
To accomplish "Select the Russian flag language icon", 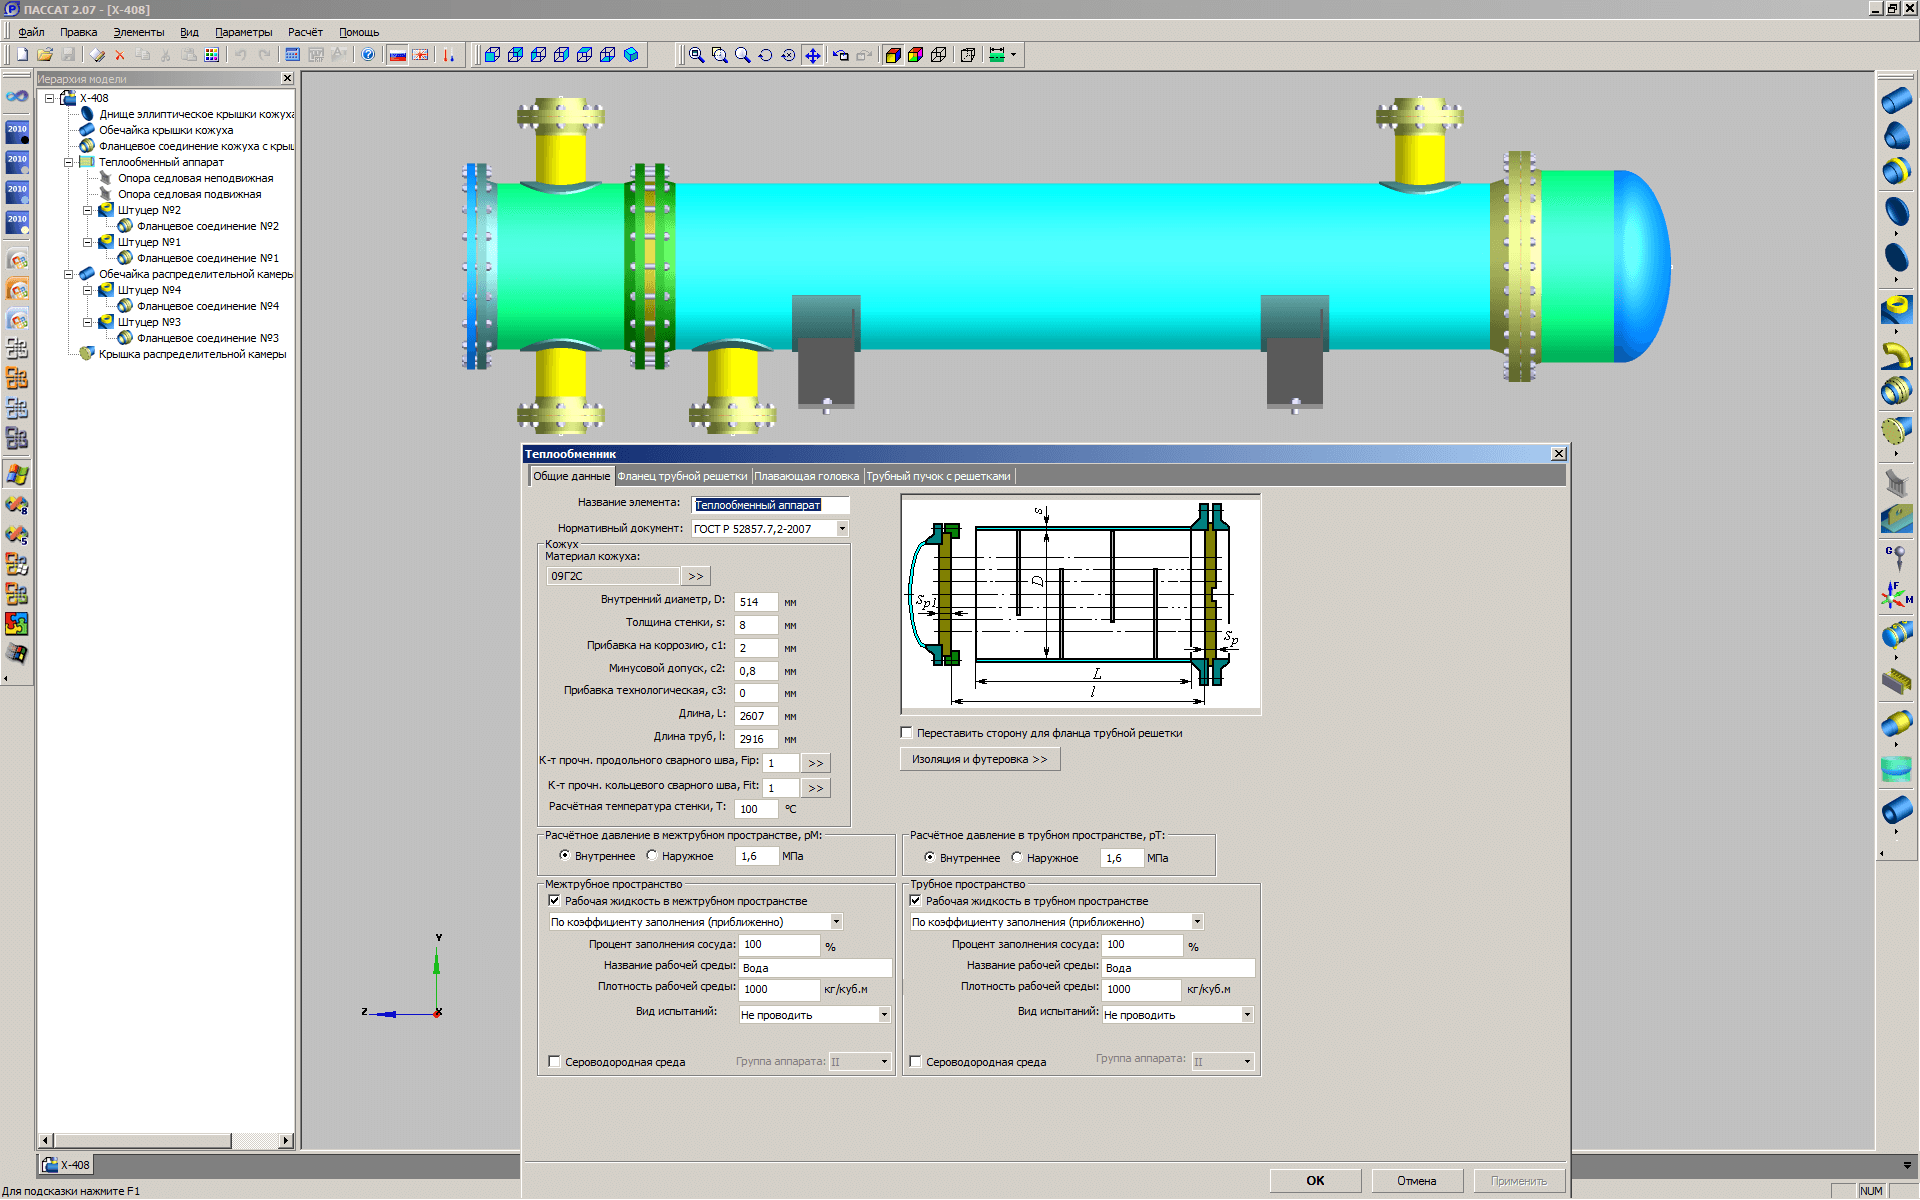I will (x=398, y=55).
